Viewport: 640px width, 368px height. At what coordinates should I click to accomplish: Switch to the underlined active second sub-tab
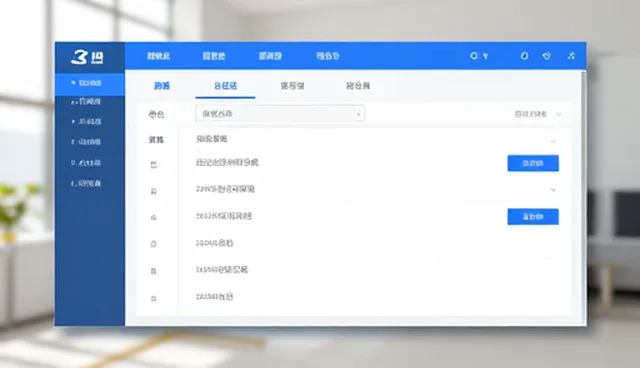point(225,86)
